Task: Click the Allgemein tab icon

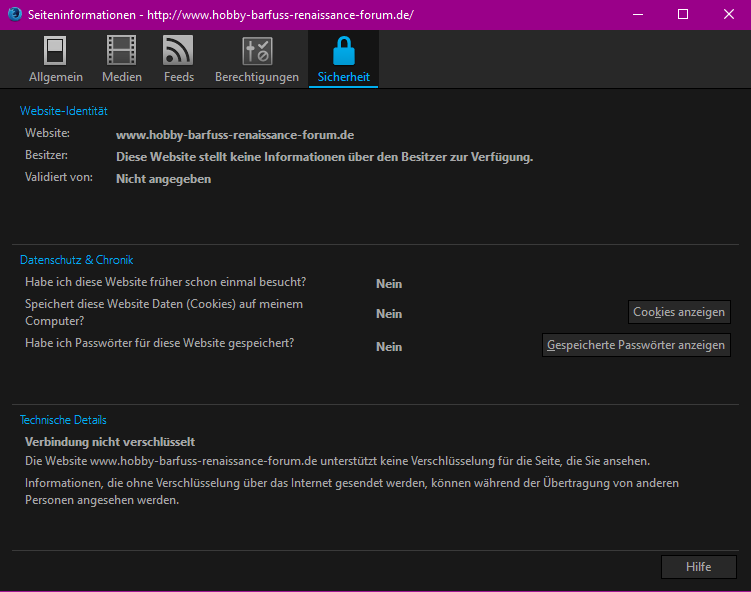Action: tap(56, 51)
